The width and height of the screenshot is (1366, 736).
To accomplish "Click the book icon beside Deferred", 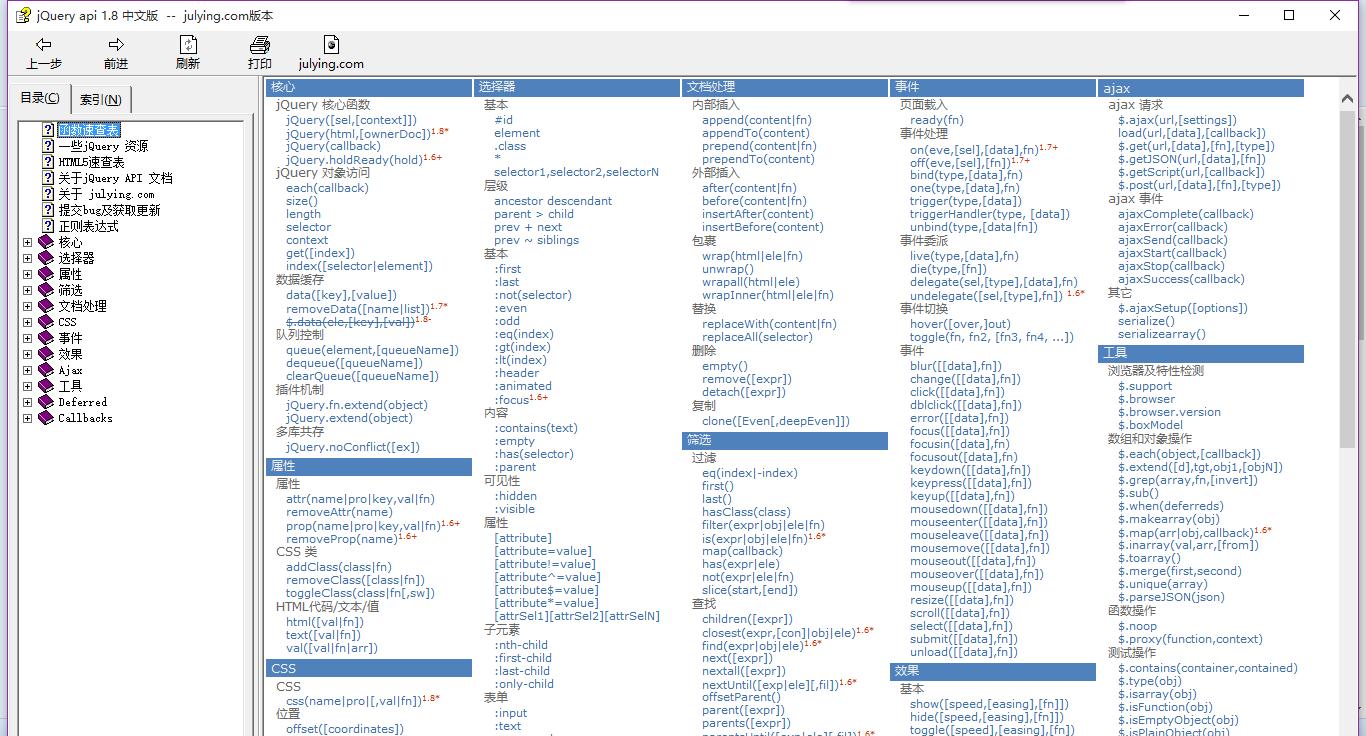I will pyautogui.click(x=46, y=402).
